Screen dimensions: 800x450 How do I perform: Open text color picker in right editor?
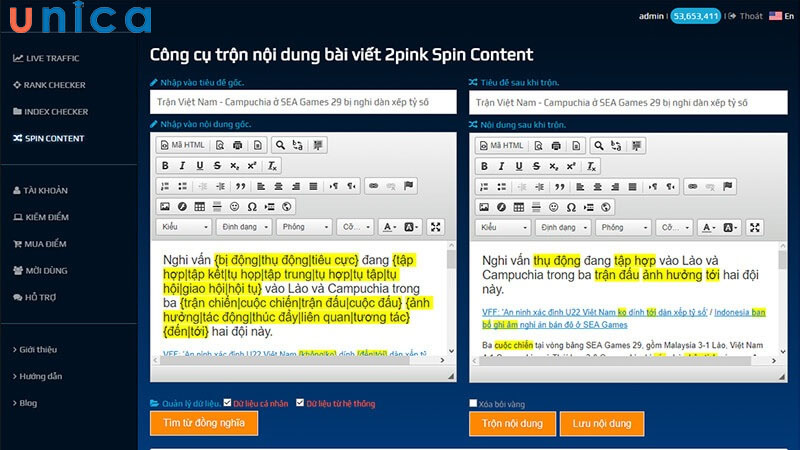[709, 228]
